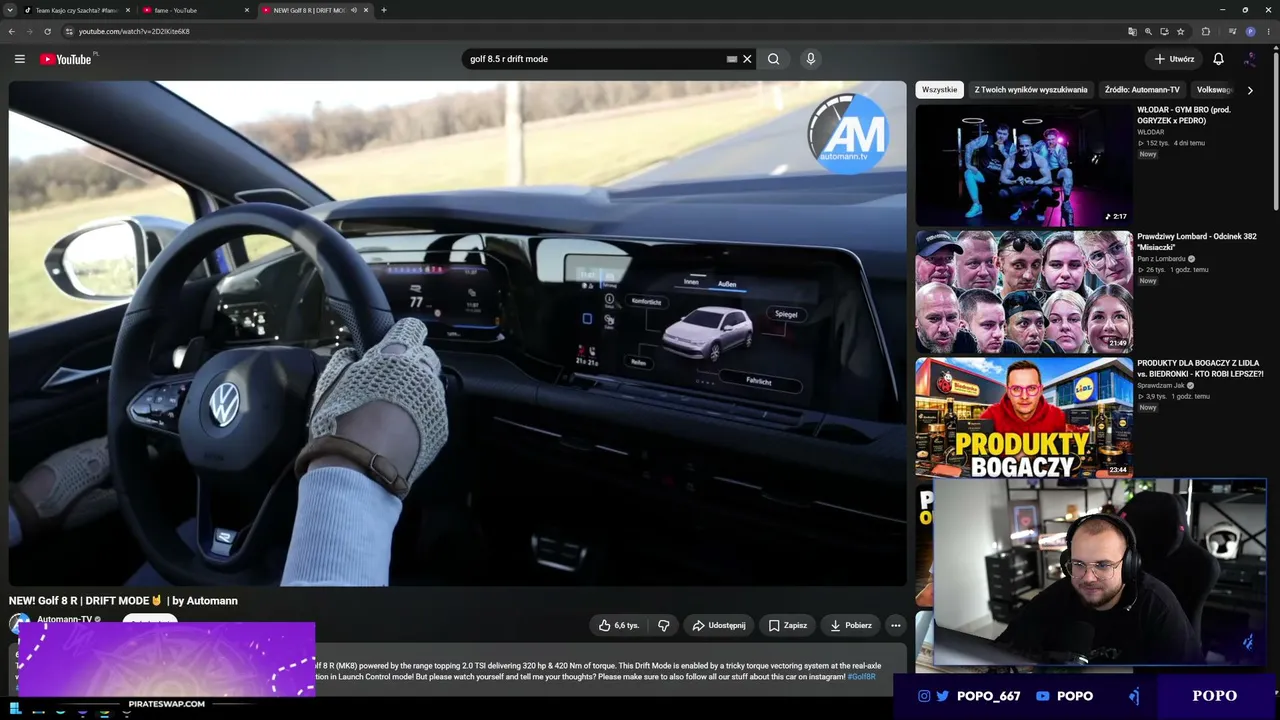This screenshot has width=1280, height=720.
Task: Open 'WŁODAR - GYM BRO' video title
Action: (1184, 115)
